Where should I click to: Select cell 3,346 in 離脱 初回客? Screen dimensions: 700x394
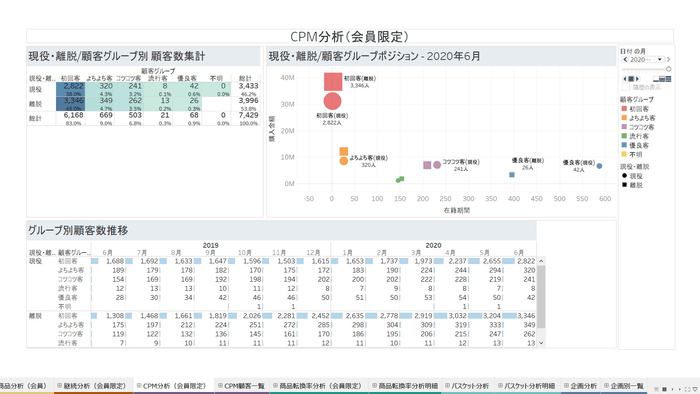point(71,104)
